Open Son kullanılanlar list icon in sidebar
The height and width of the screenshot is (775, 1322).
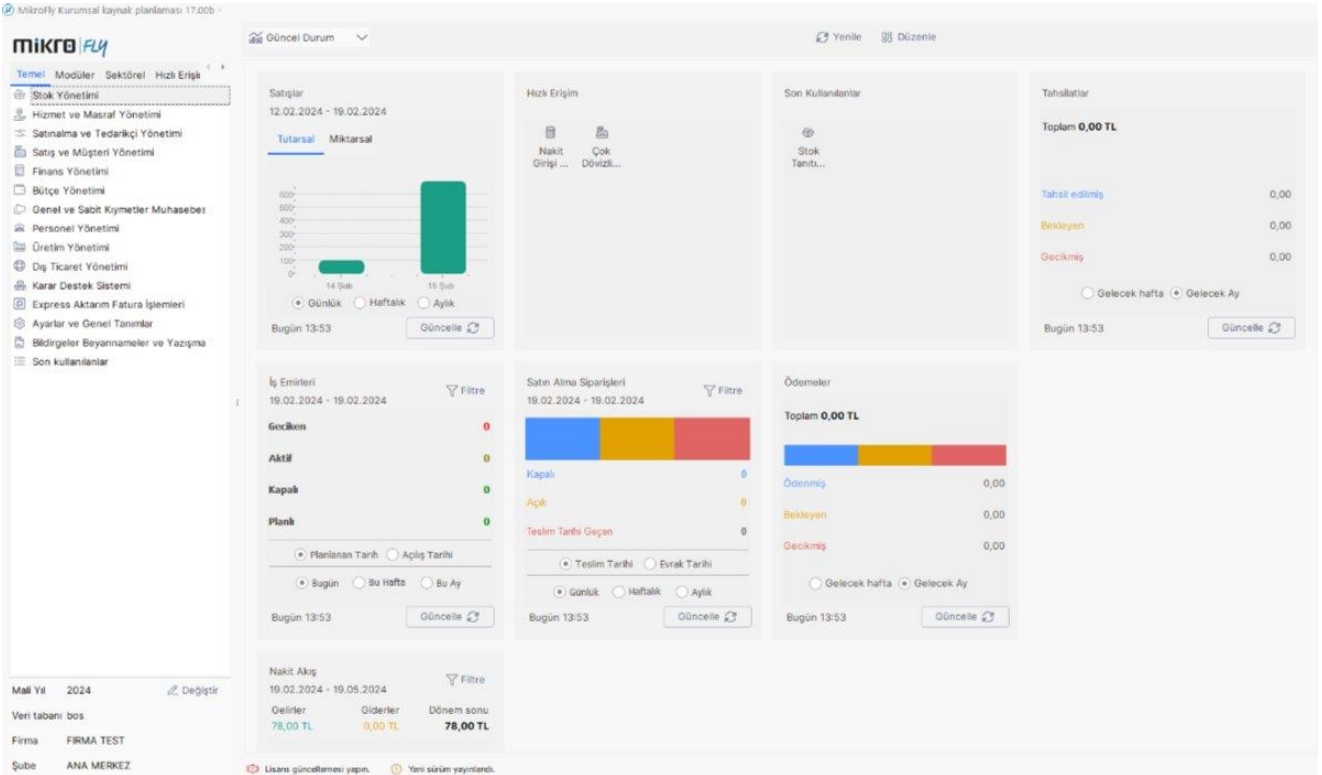[x=20, y=362]
